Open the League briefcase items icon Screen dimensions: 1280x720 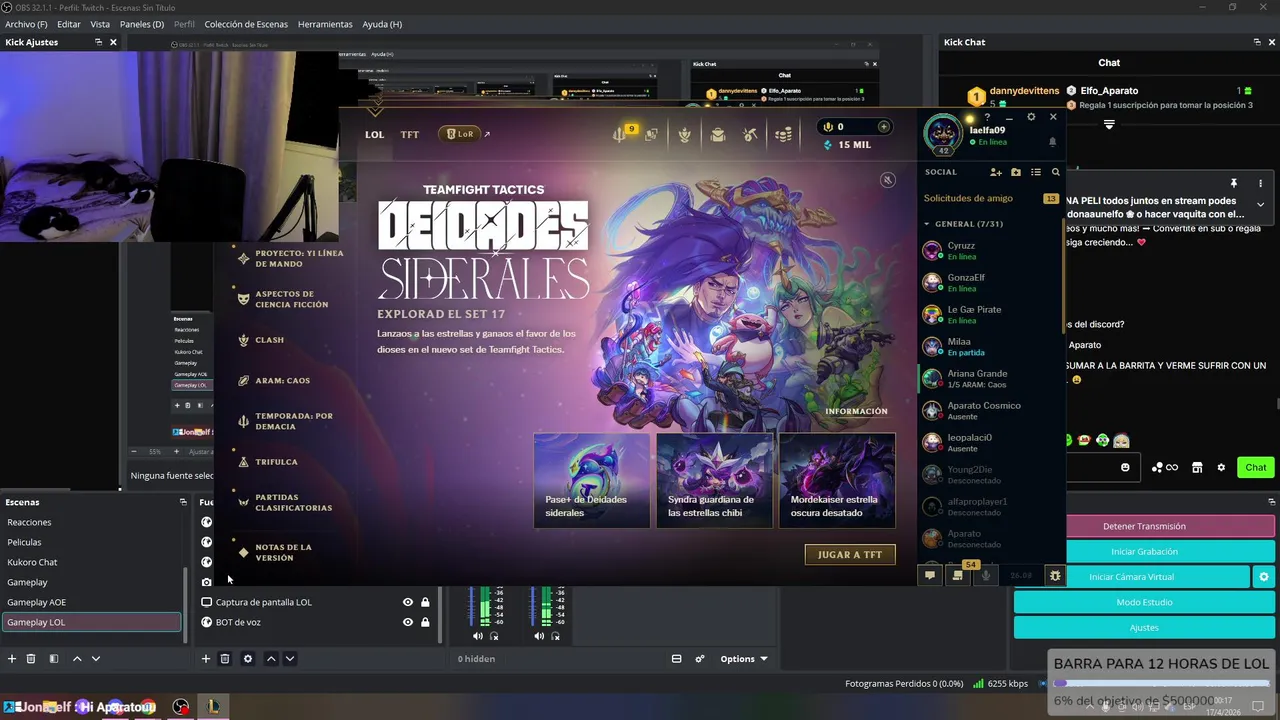coord(717,134)
